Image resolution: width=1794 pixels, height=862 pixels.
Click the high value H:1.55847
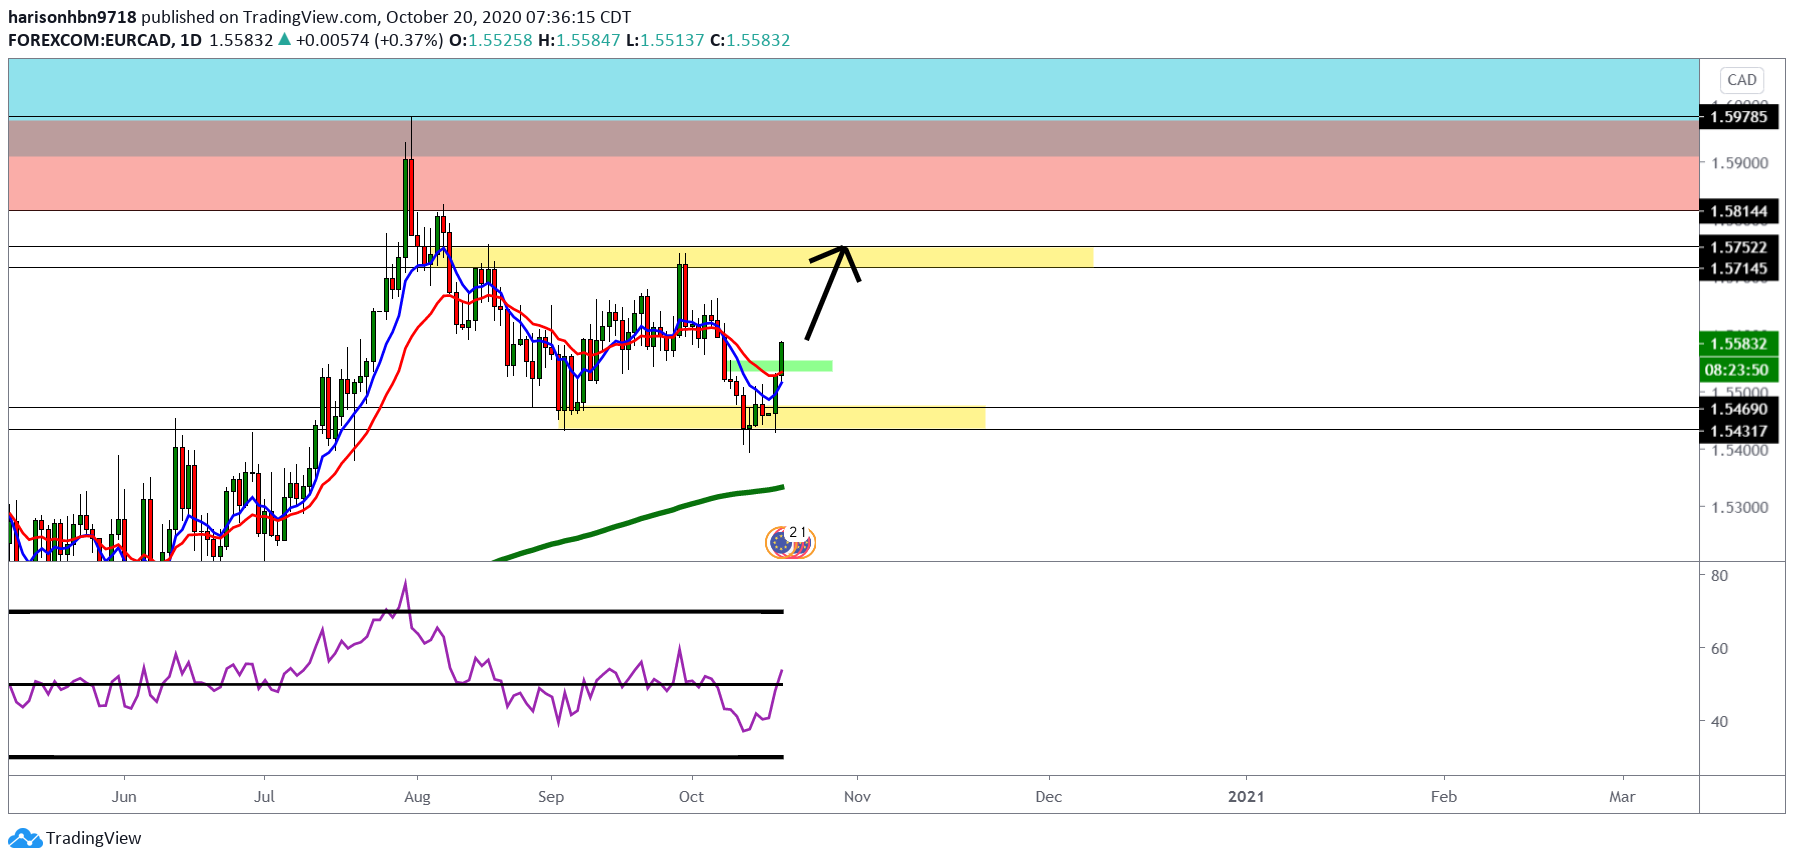pyautogui.click(x=579, y=40)
